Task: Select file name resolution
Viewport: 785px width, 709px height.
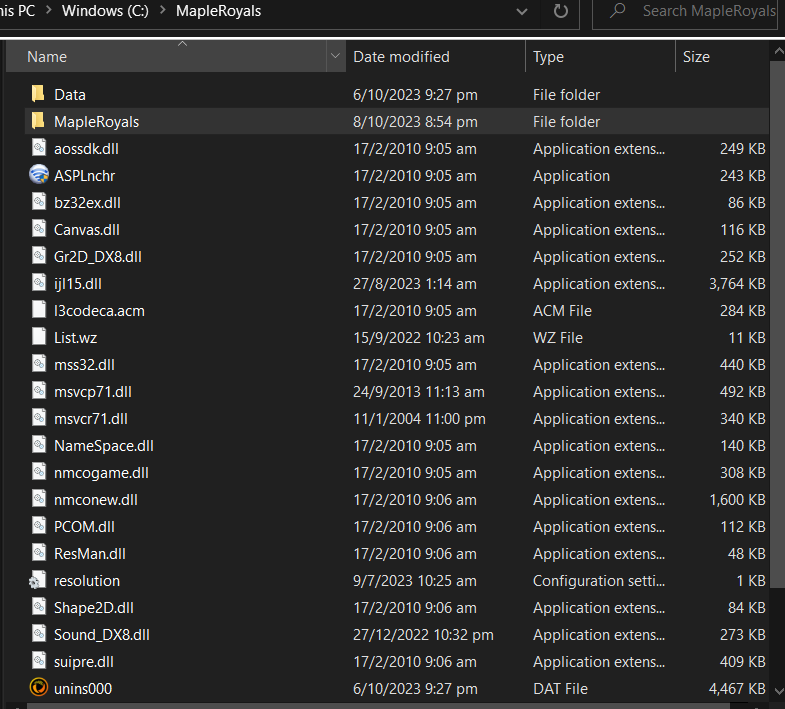Action: [x=87, y=580]
